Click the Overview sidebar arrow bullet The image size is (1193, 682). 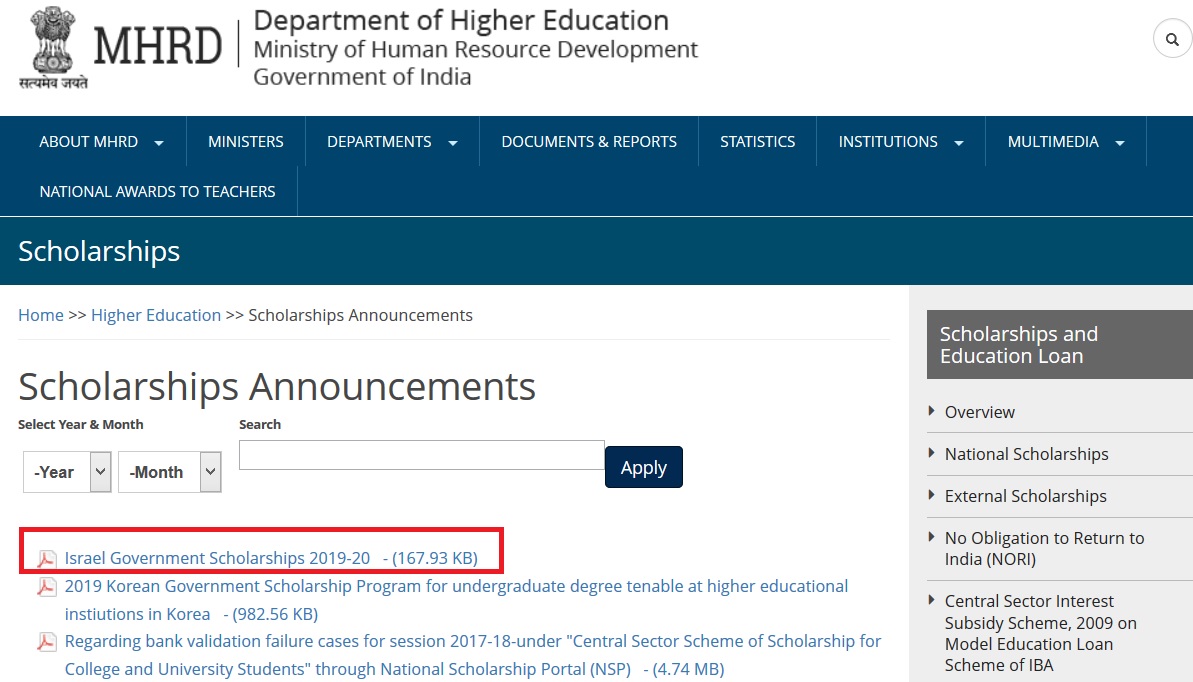931,411
